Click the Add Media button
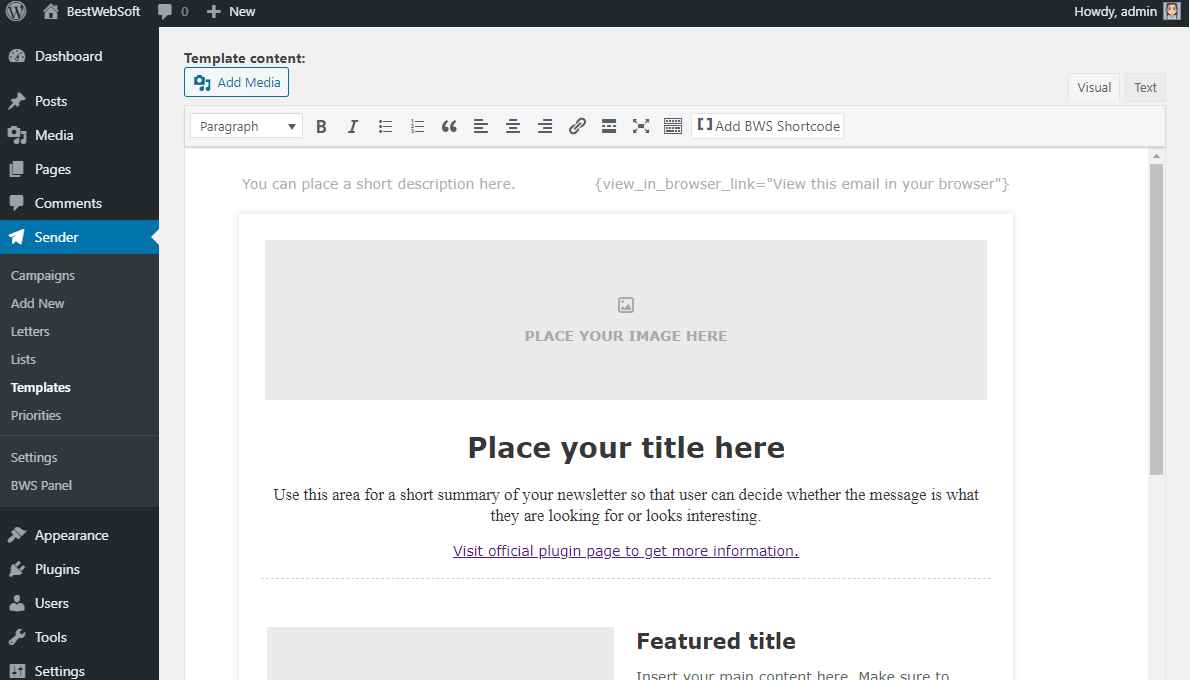This screenshot has width=1190, height=680. coord(236,82)
